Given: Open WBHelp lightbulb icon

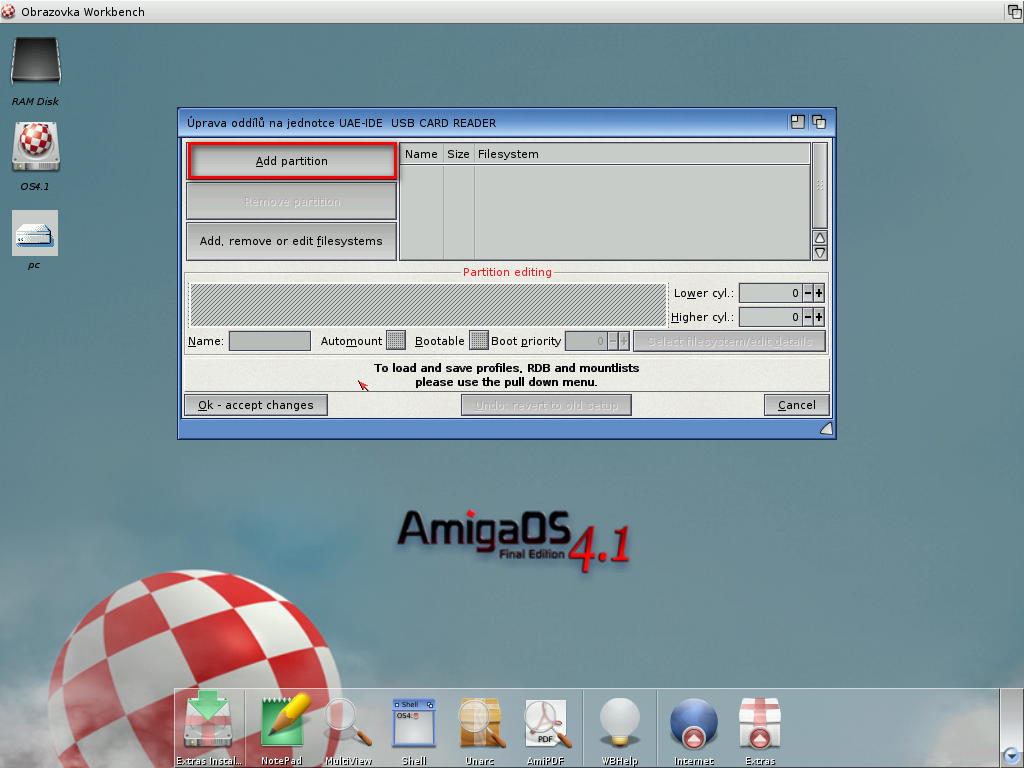Looking at the screenshot, I should point(619,722).
